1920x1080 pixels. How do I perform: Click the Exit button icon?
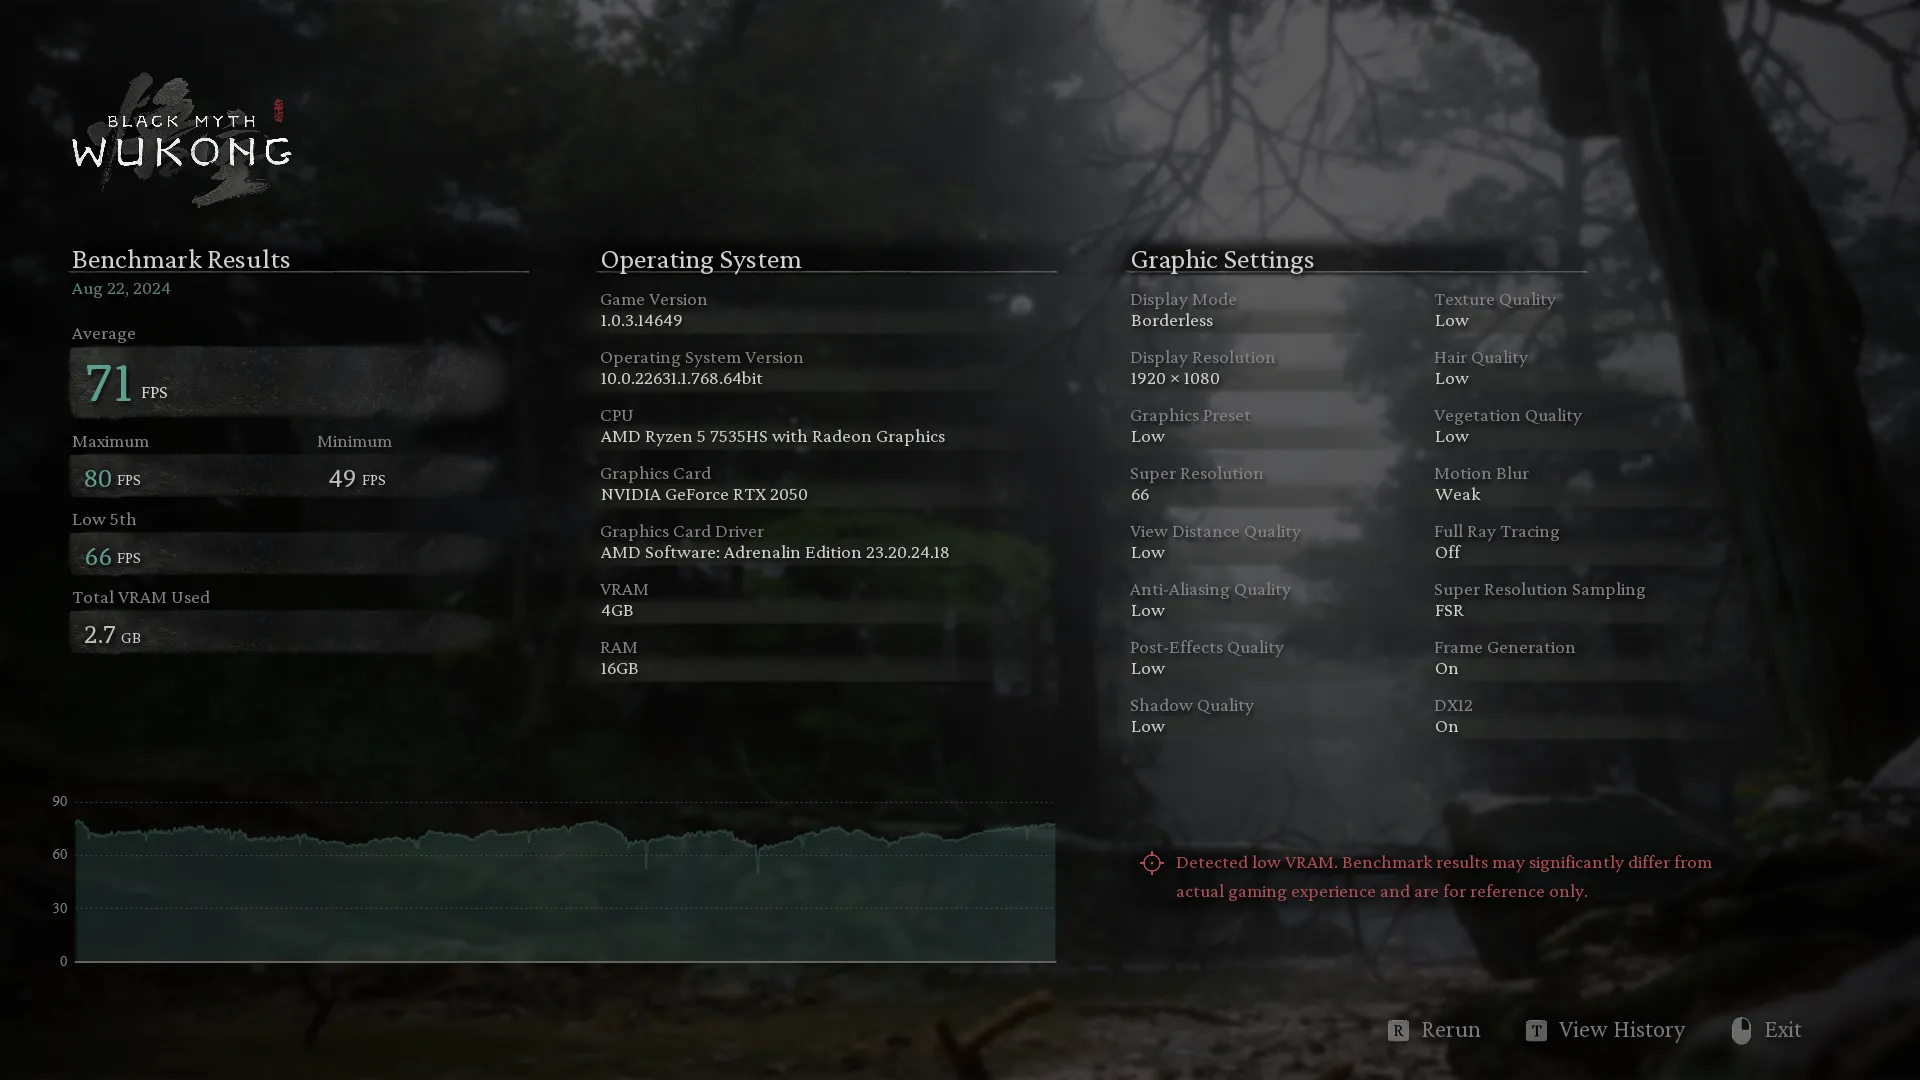tap(1741, 1030)
